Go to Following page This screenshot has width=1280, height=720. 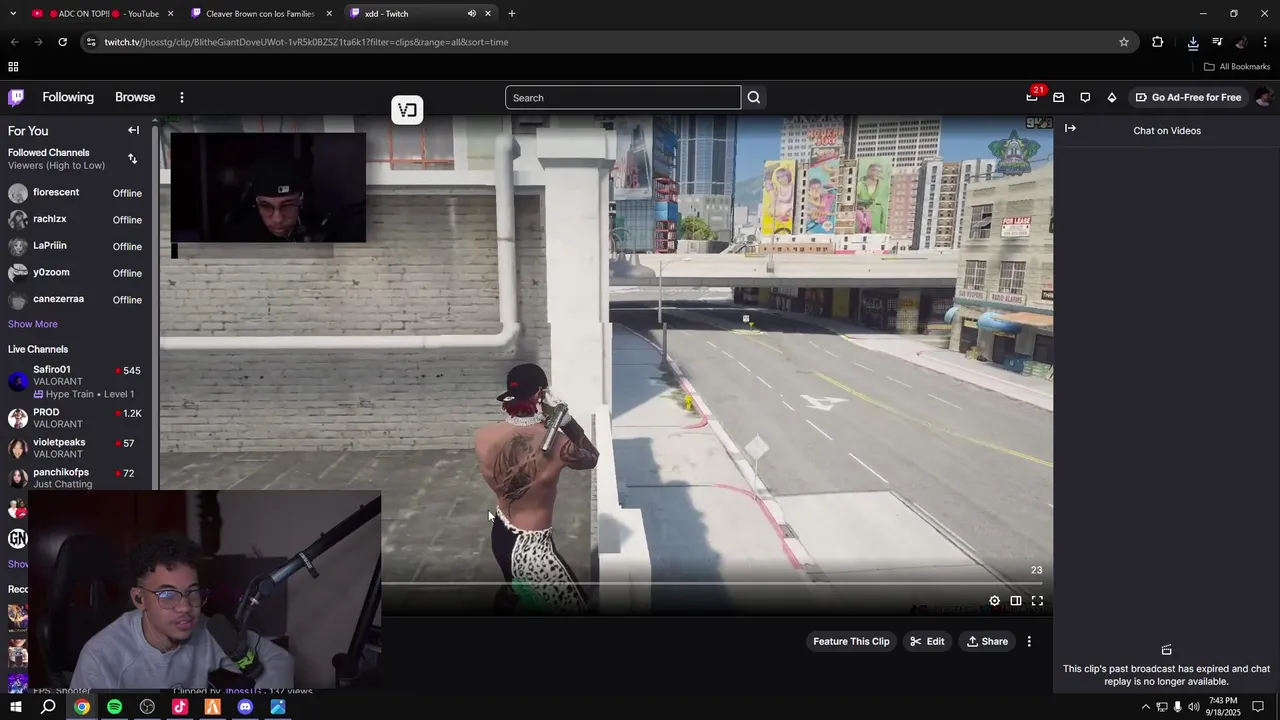click(68, 97)
